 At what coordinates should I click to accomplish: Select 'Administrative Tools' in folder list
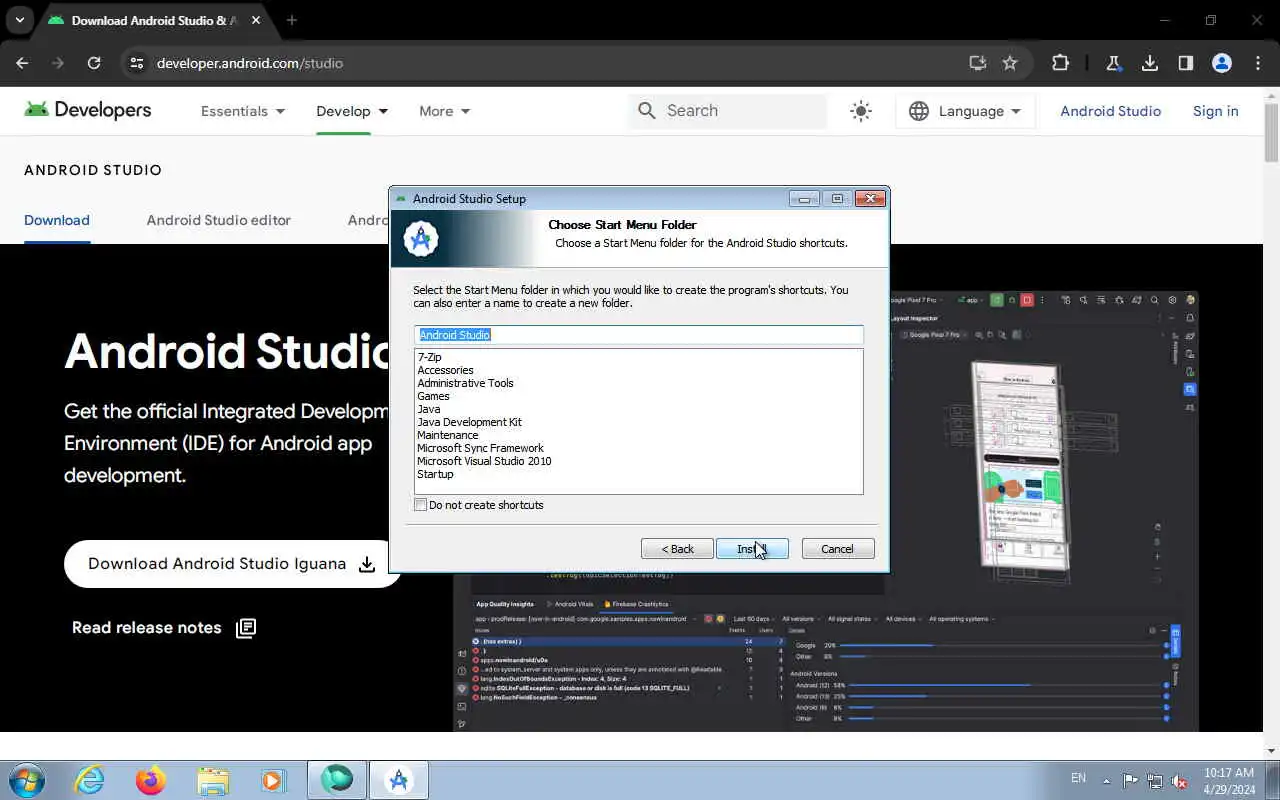pos(465,383)
